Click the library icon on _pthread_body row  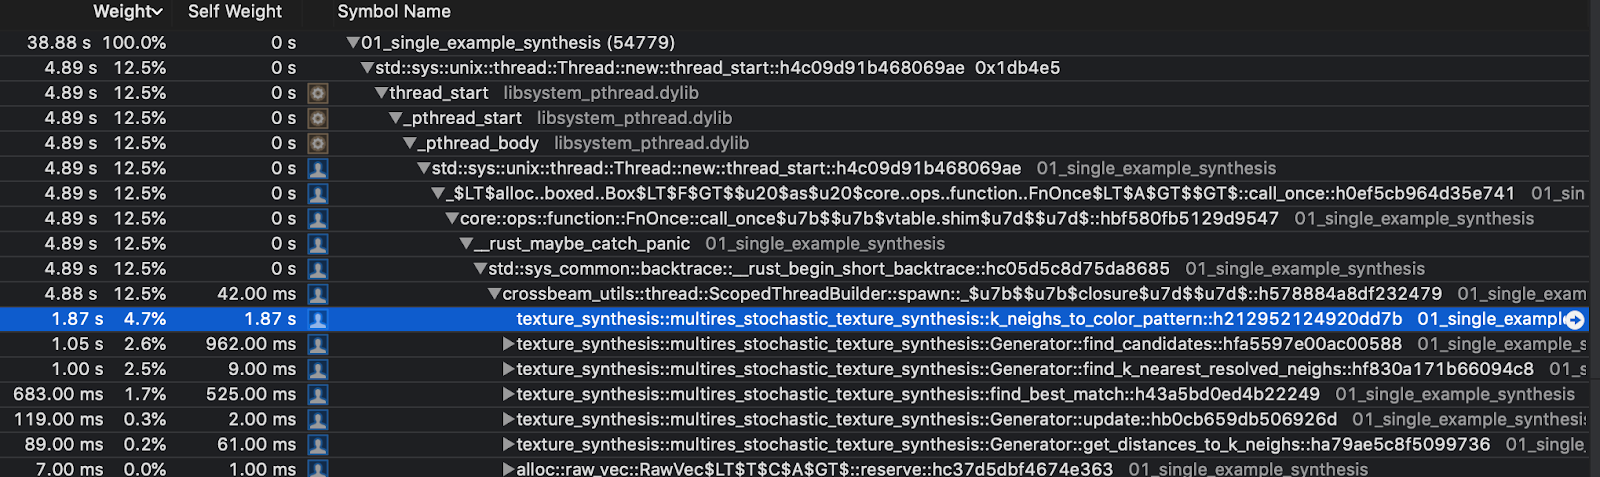coord(318,143)
